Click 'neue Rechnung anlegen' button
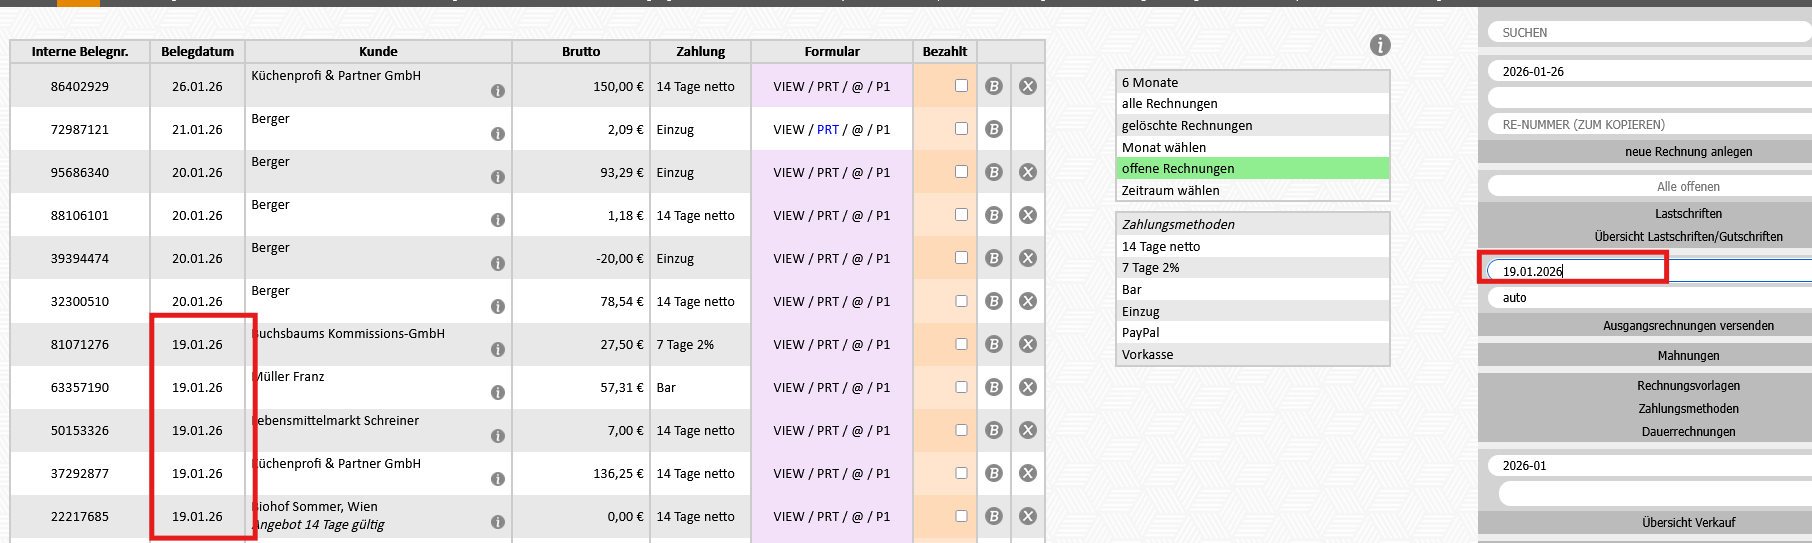1812x543 pixels. [1688, 152]
